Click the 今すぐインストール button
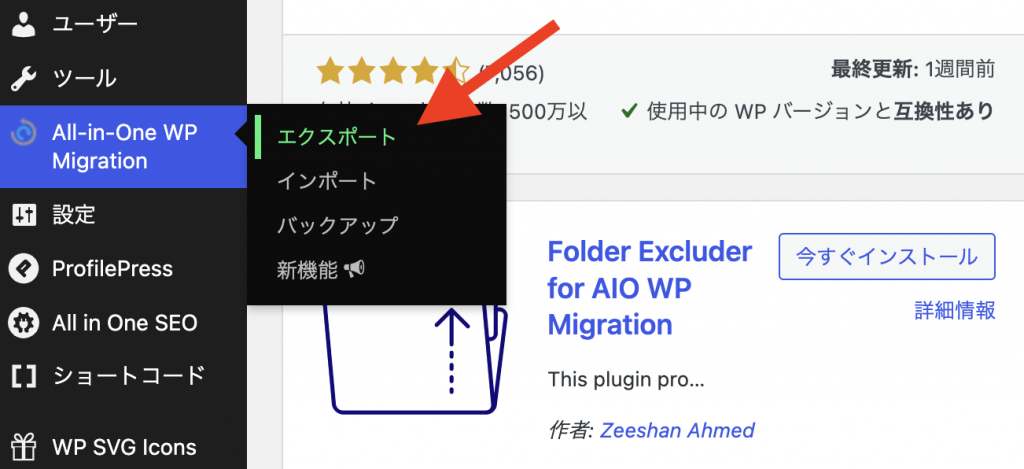This screenshot has width=1024, height=469. click(x=887, y=257)
